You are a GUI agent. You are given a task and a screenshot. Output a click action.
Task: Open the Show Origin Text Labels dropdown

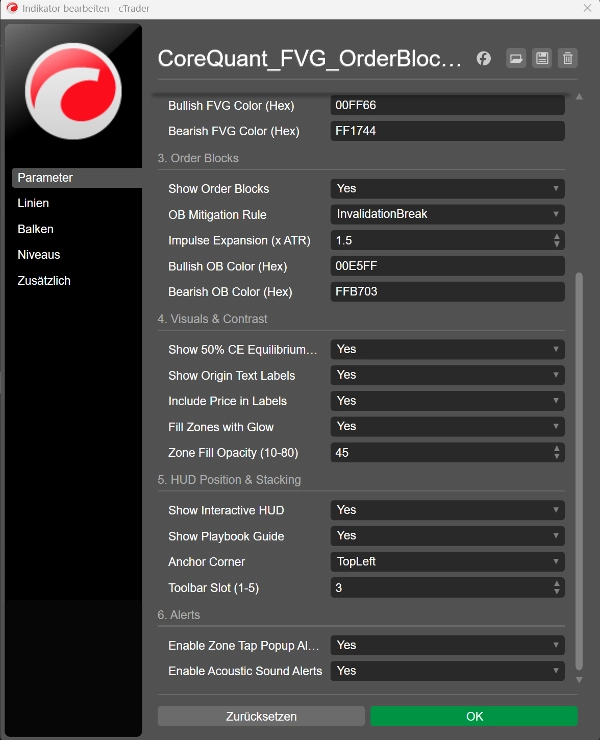click(x=448, y=375)
